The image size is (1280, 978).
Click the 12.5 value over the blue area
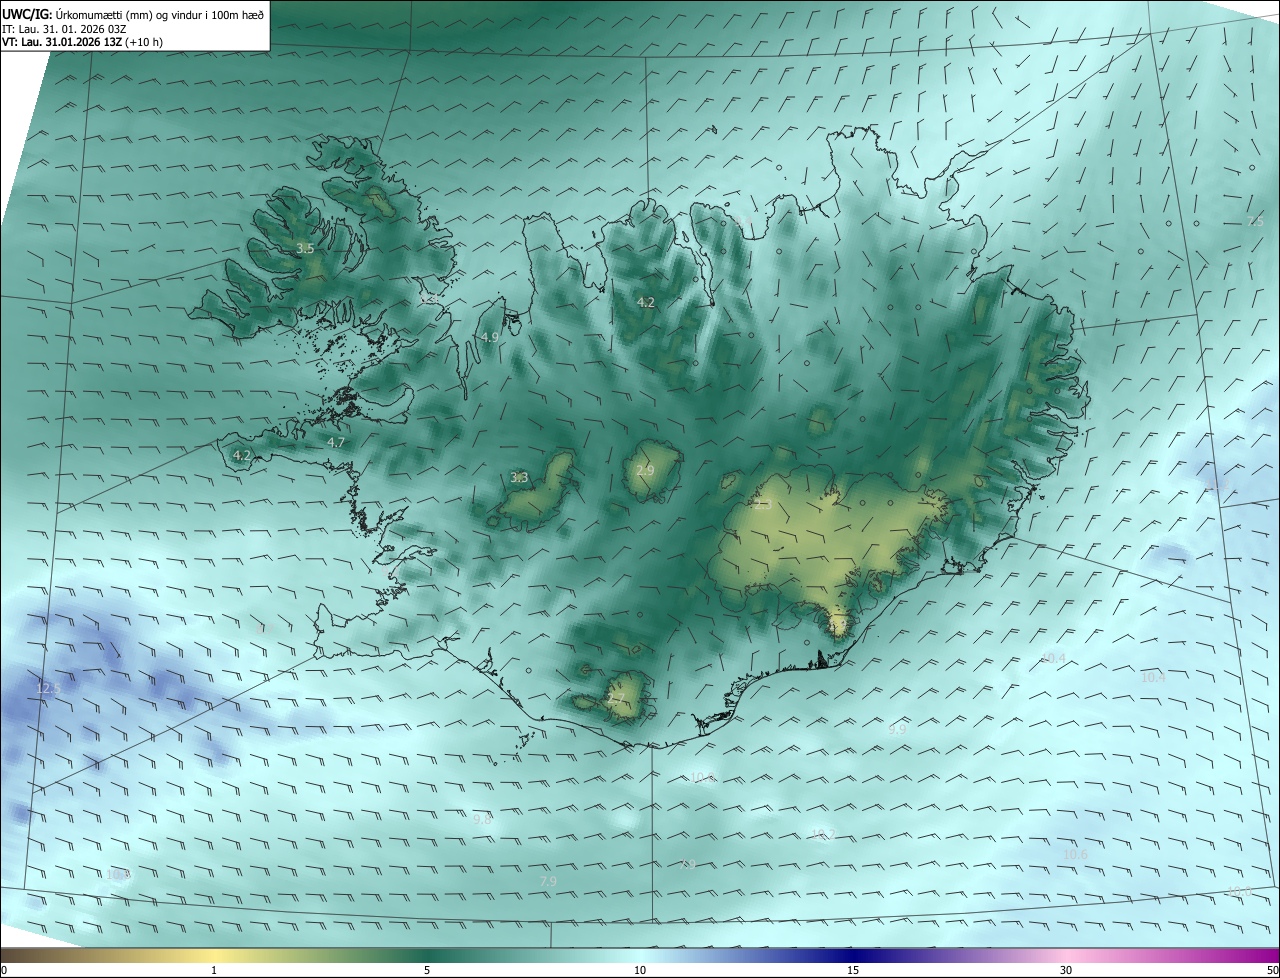48,689
